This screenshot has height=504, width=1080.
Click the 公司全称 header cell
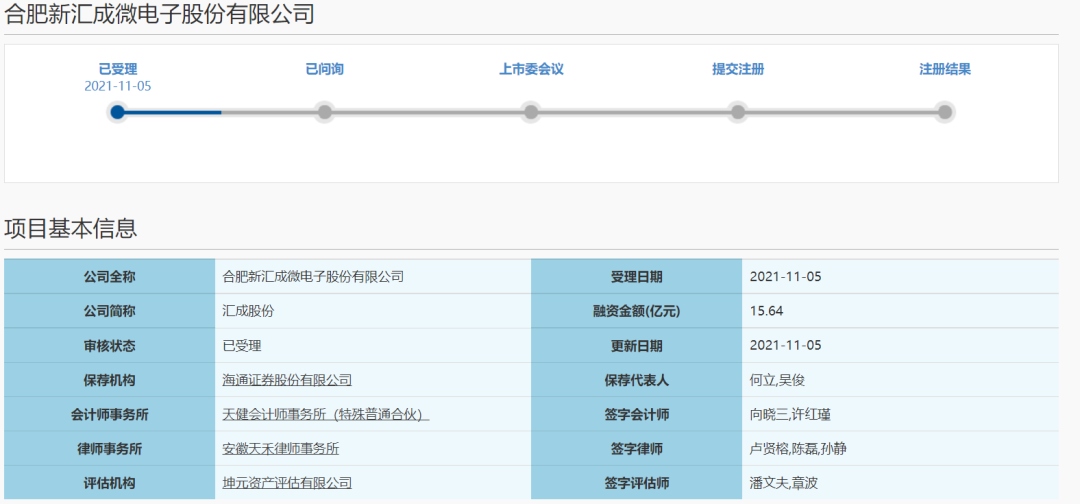(x=110, y=277)
